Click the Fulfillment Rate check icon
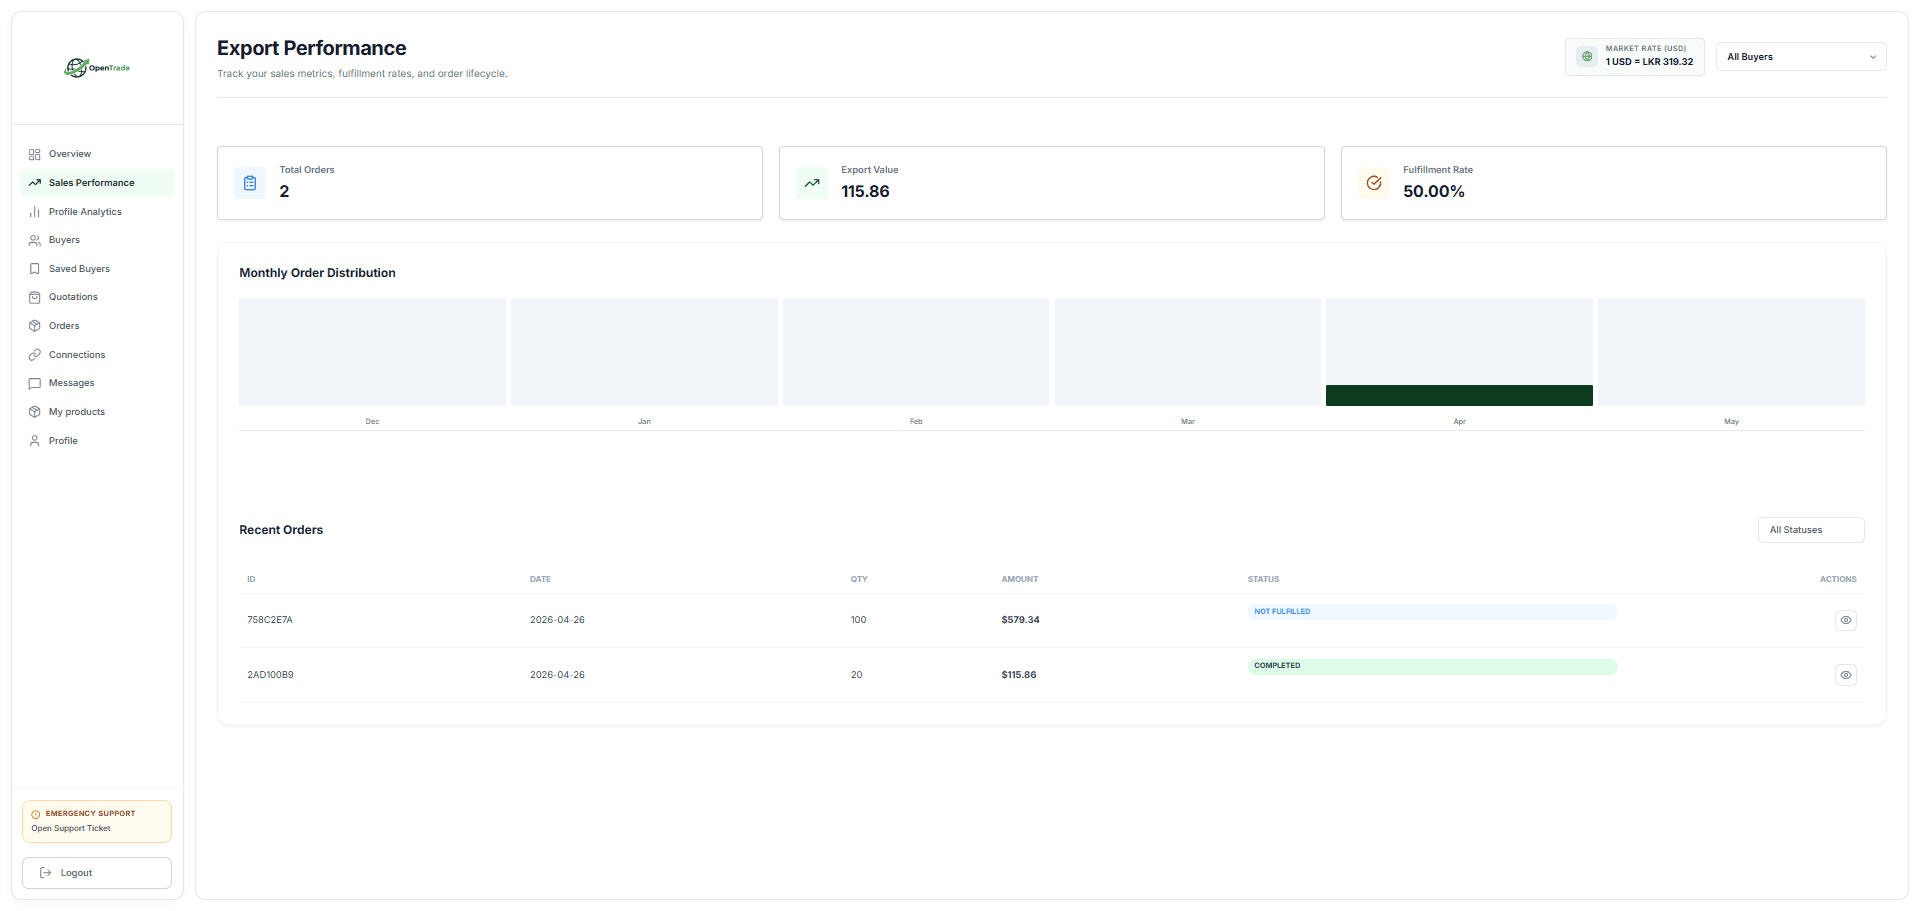Screen dimensions: 1920x911 [1374, 183]
